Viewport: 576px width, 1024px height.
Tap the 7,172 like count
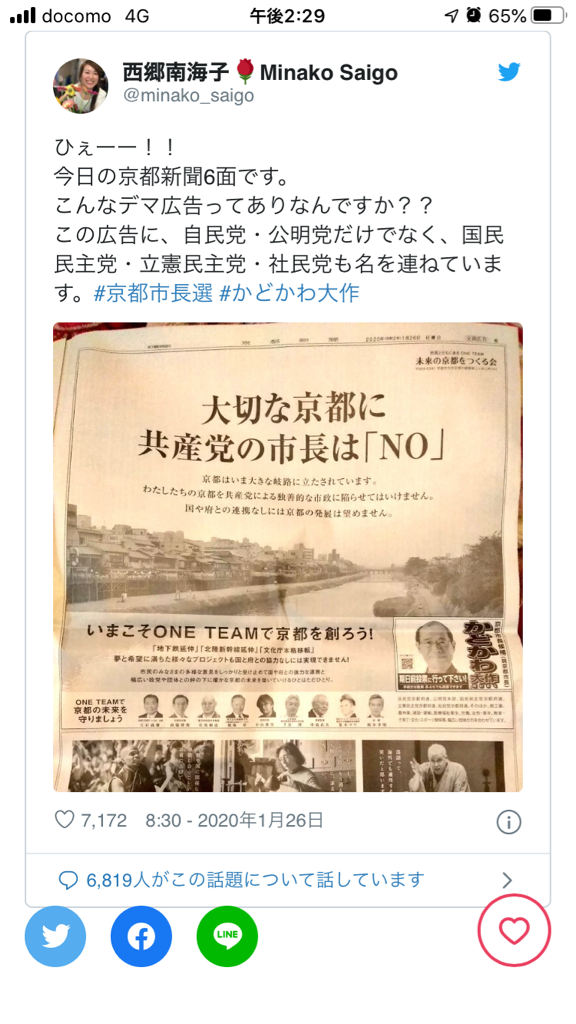click(104, 821)
